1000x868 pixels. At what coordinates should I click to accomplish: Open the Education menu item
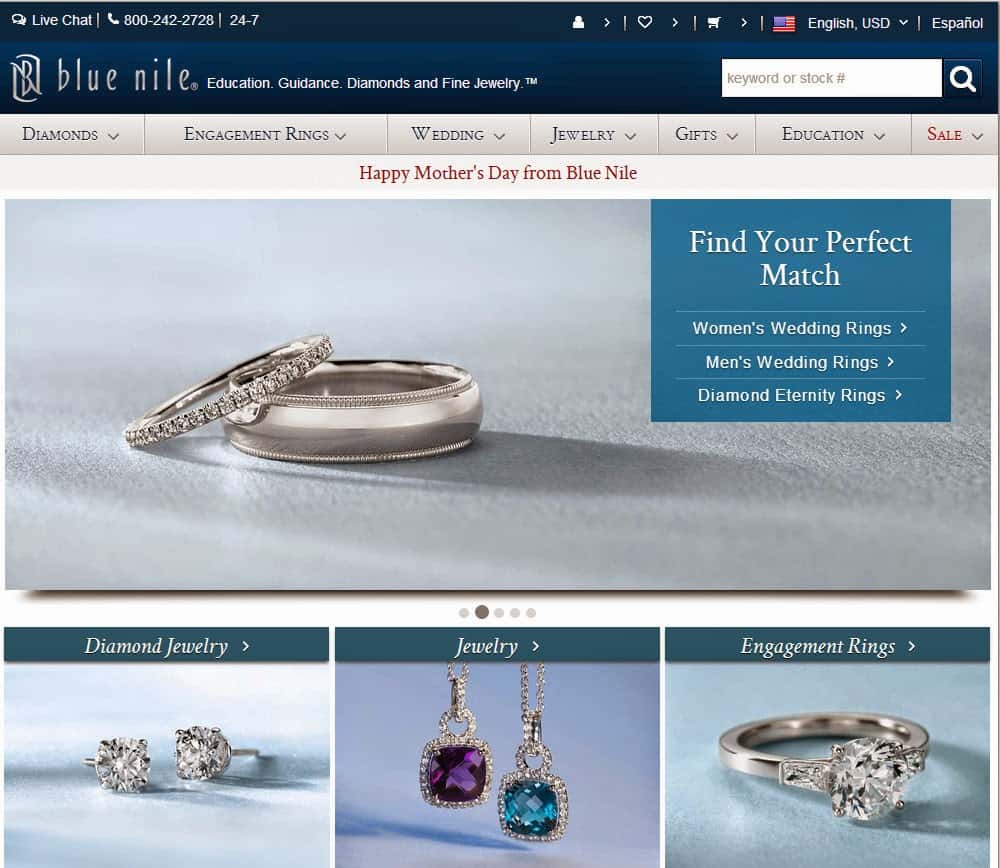(x=833, y=135)
